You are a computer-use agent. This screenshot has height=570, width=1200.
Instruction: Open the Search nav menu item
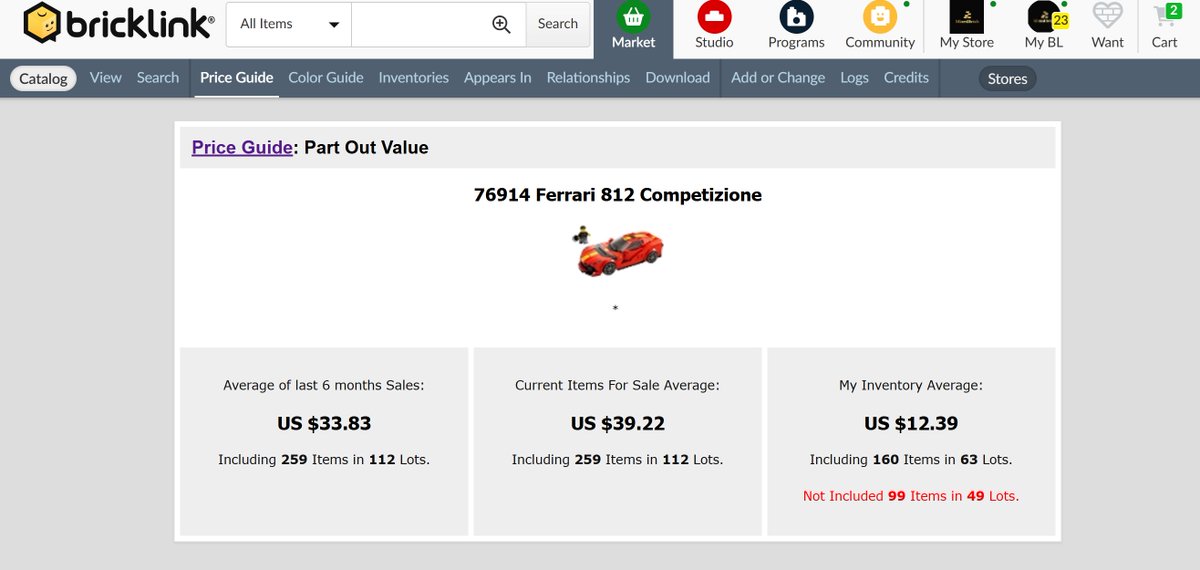pyautogui.click(x=158, y=78)
